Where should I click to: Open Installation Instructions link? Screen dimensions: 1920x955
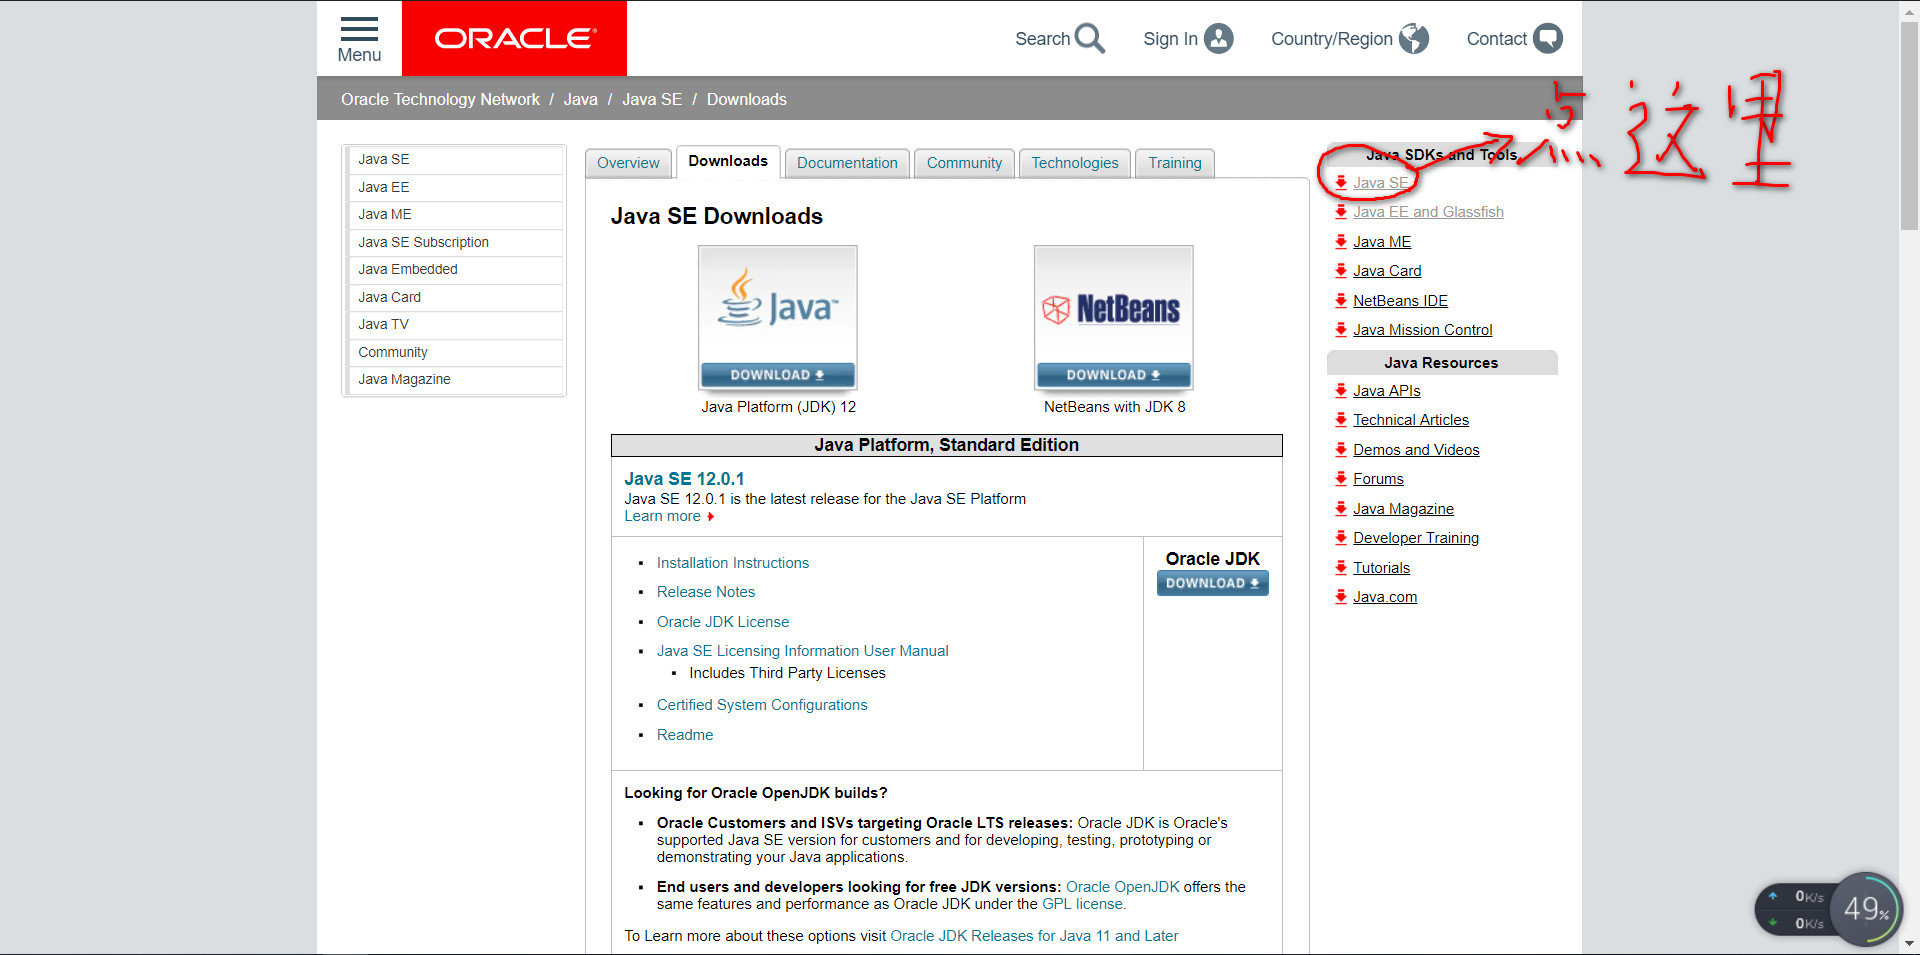(733, 563)
